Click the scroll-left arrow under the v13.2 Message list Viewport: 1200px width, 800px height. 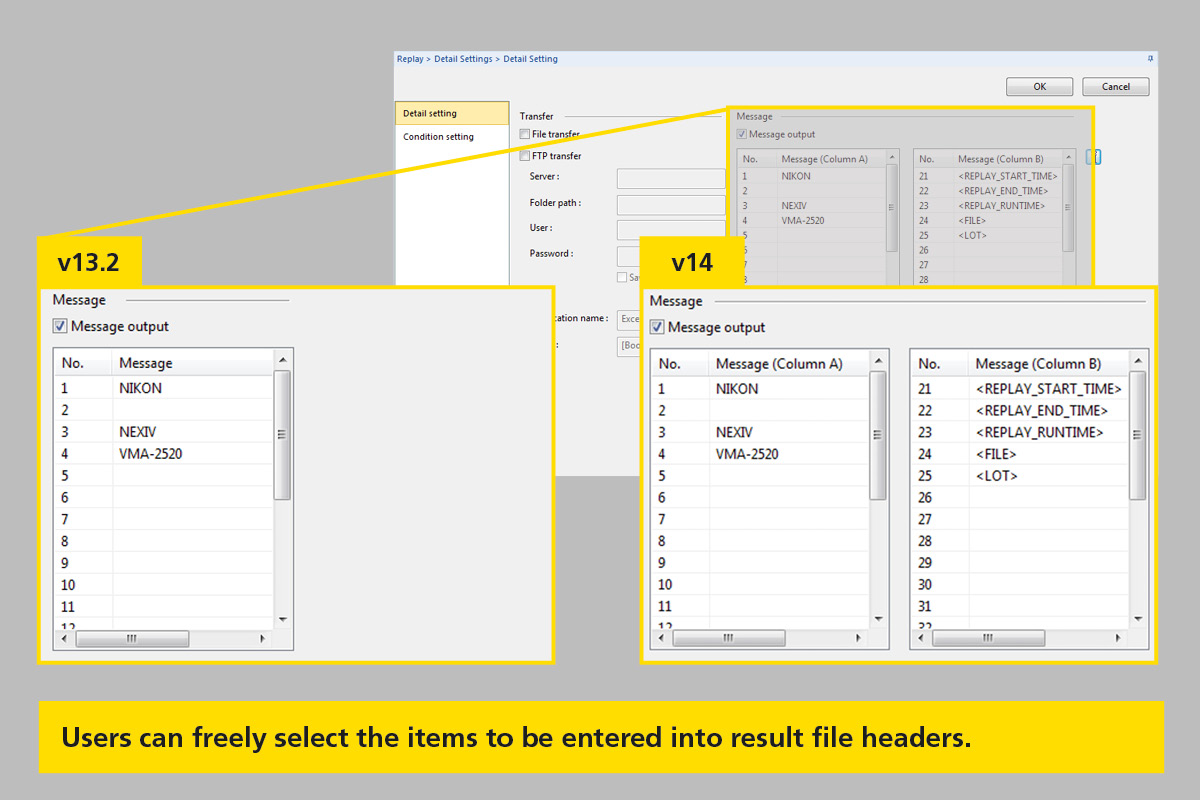pyautogui.click(x=65, y=638)
